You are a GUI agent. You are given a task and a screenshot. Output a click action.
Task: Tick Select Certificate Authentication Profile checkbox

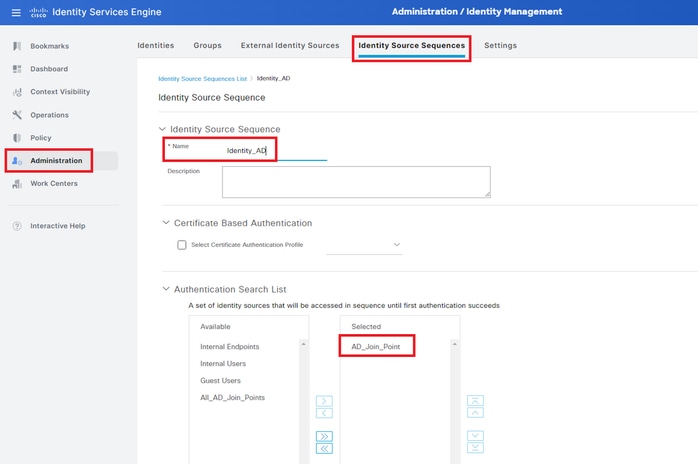click(182, 245)
